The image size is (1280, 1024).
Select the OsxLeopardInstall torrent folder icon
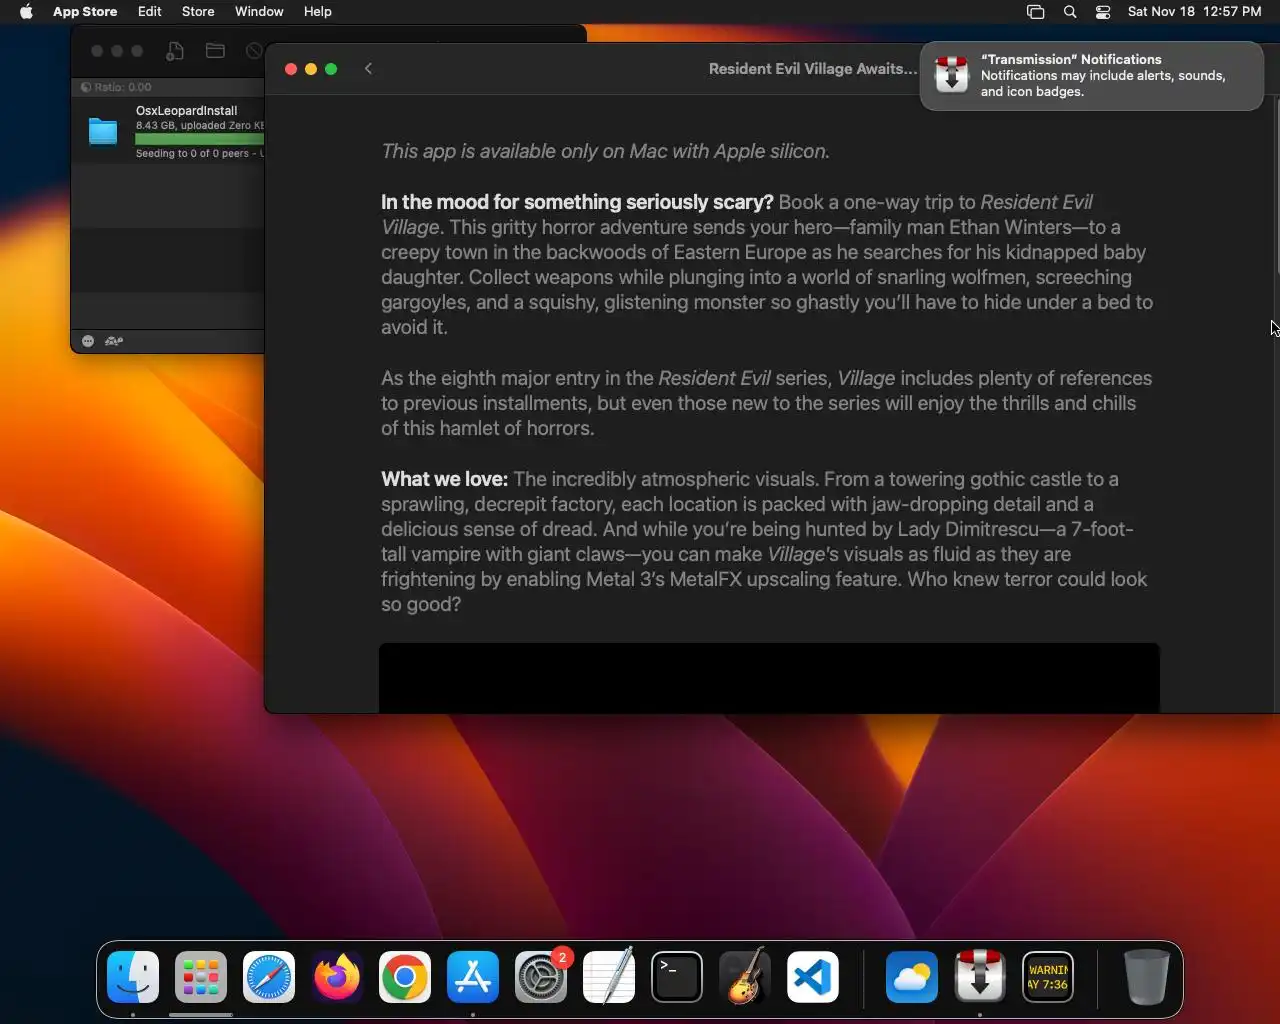click(x=103, y=131)
